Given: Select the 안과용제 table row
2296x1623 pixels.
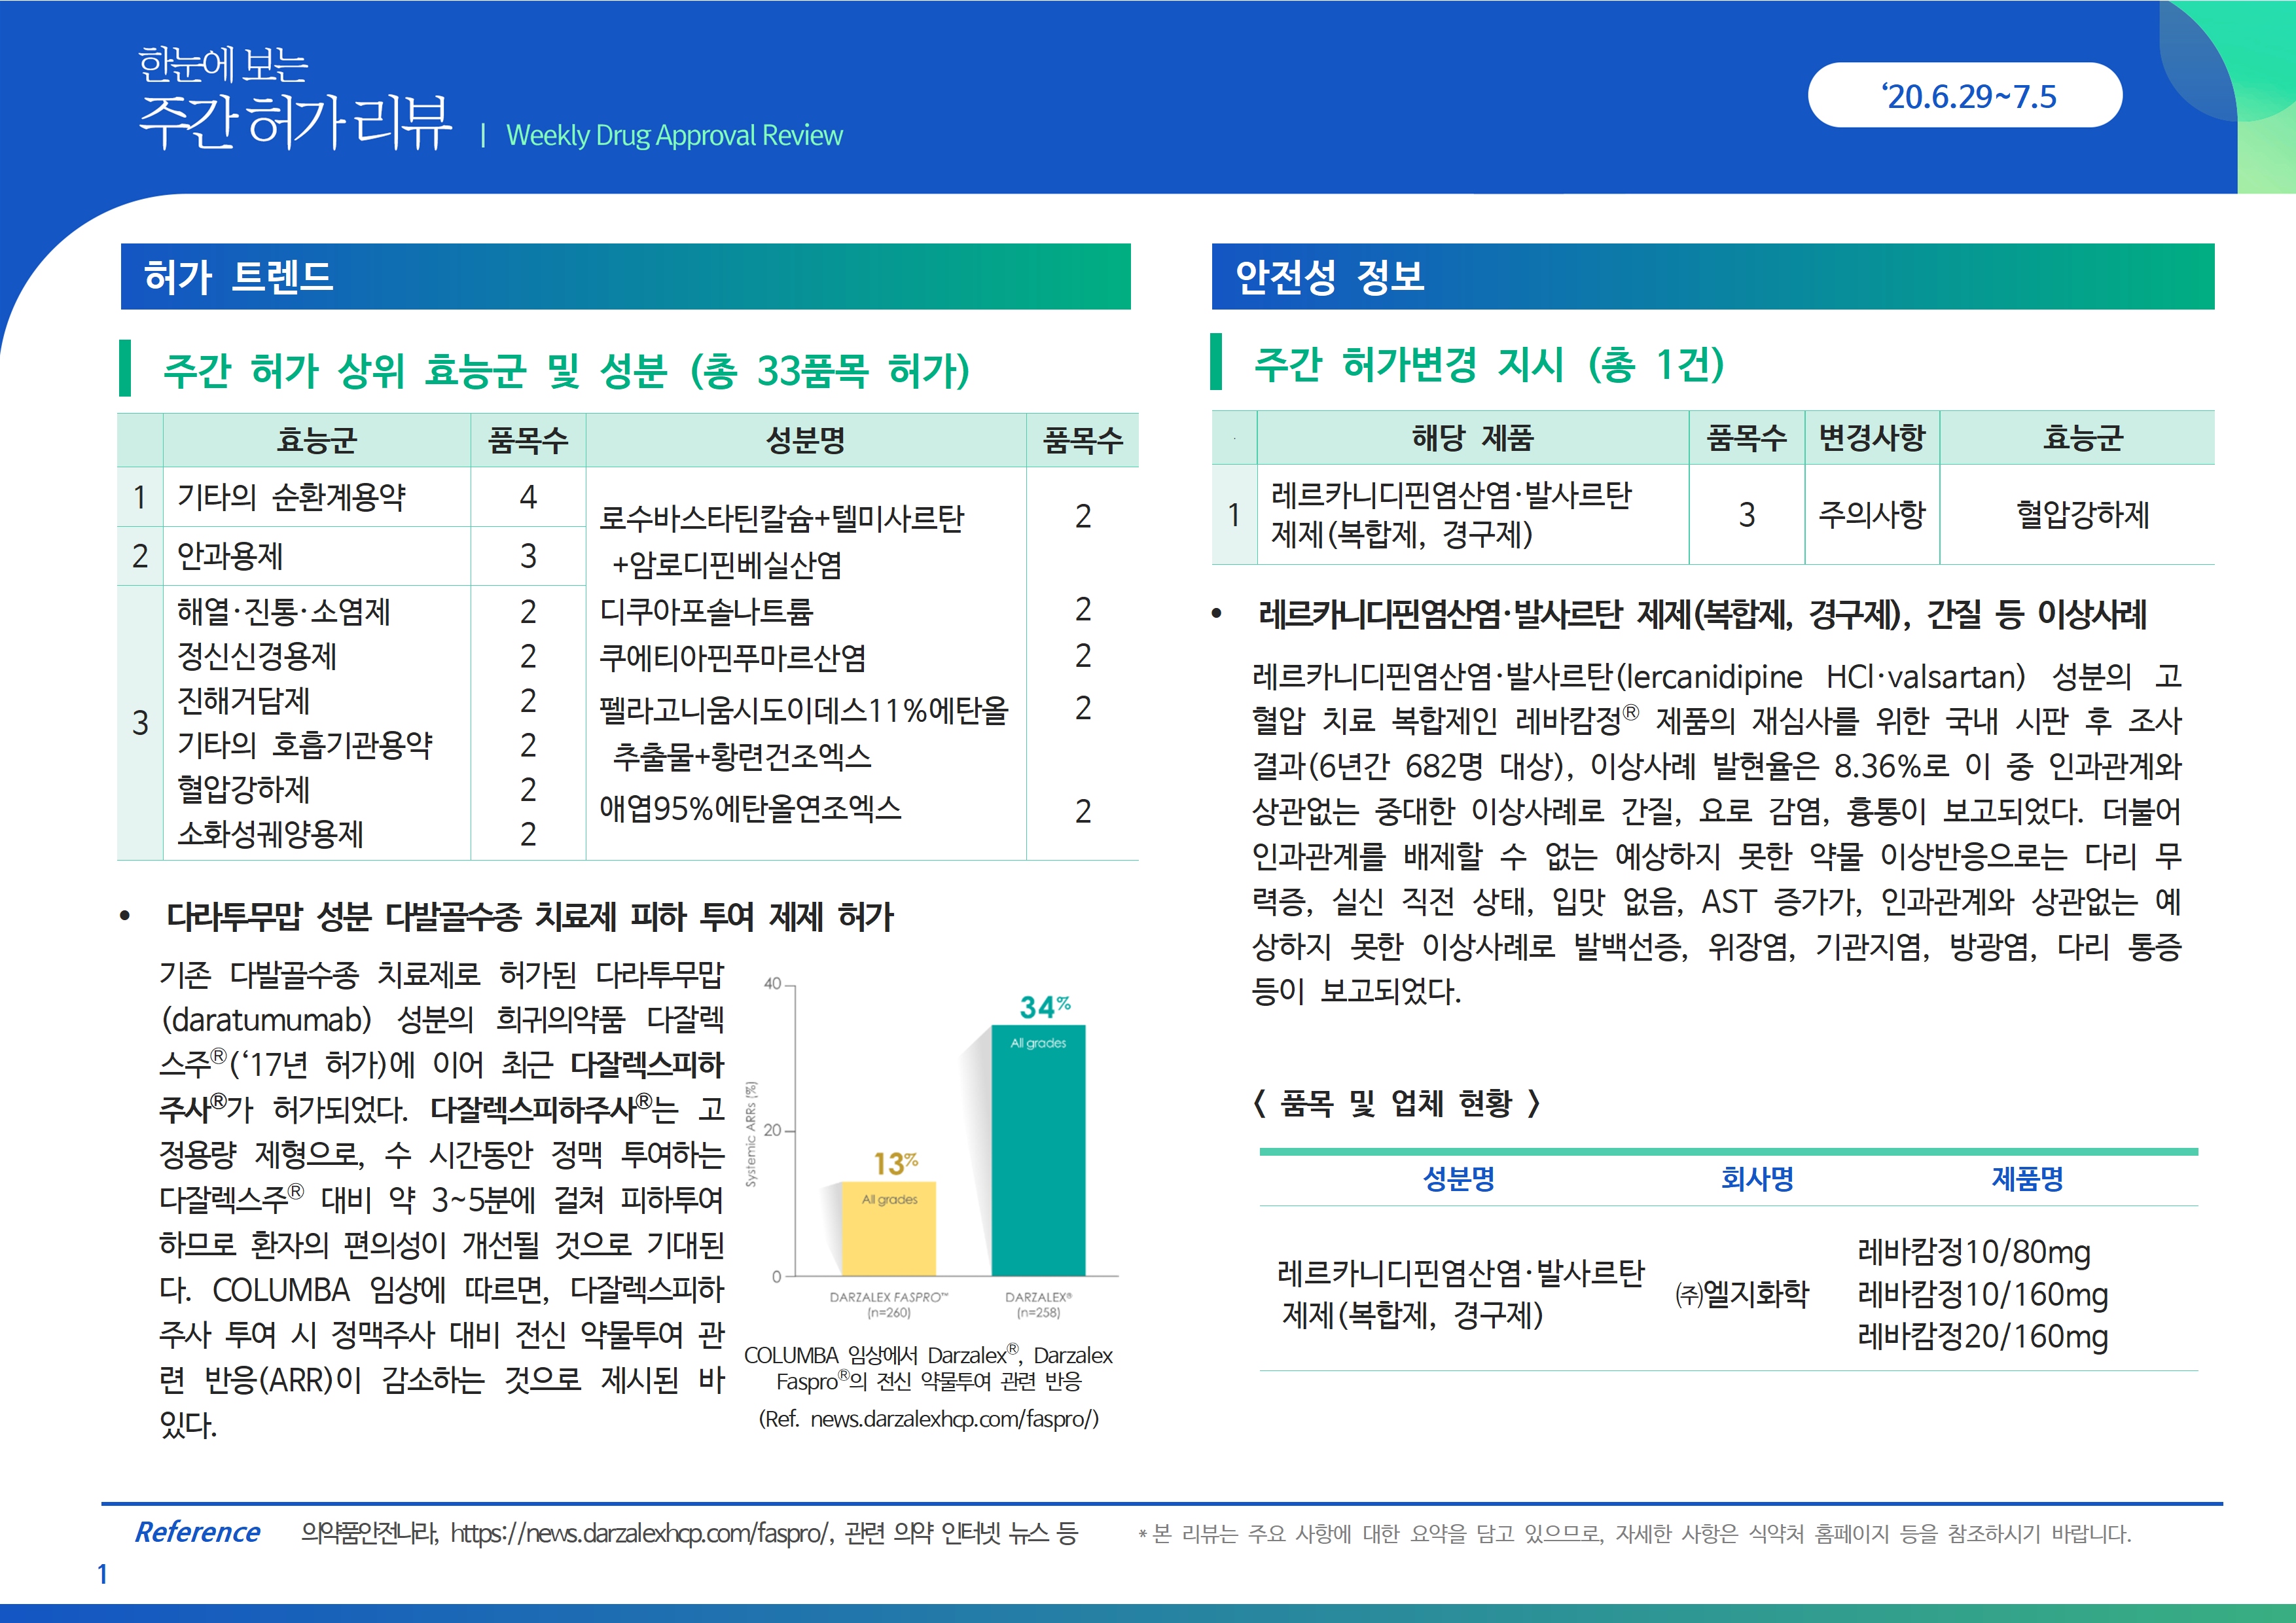Looking at the screenshot, I should click(x=230, y=556).
